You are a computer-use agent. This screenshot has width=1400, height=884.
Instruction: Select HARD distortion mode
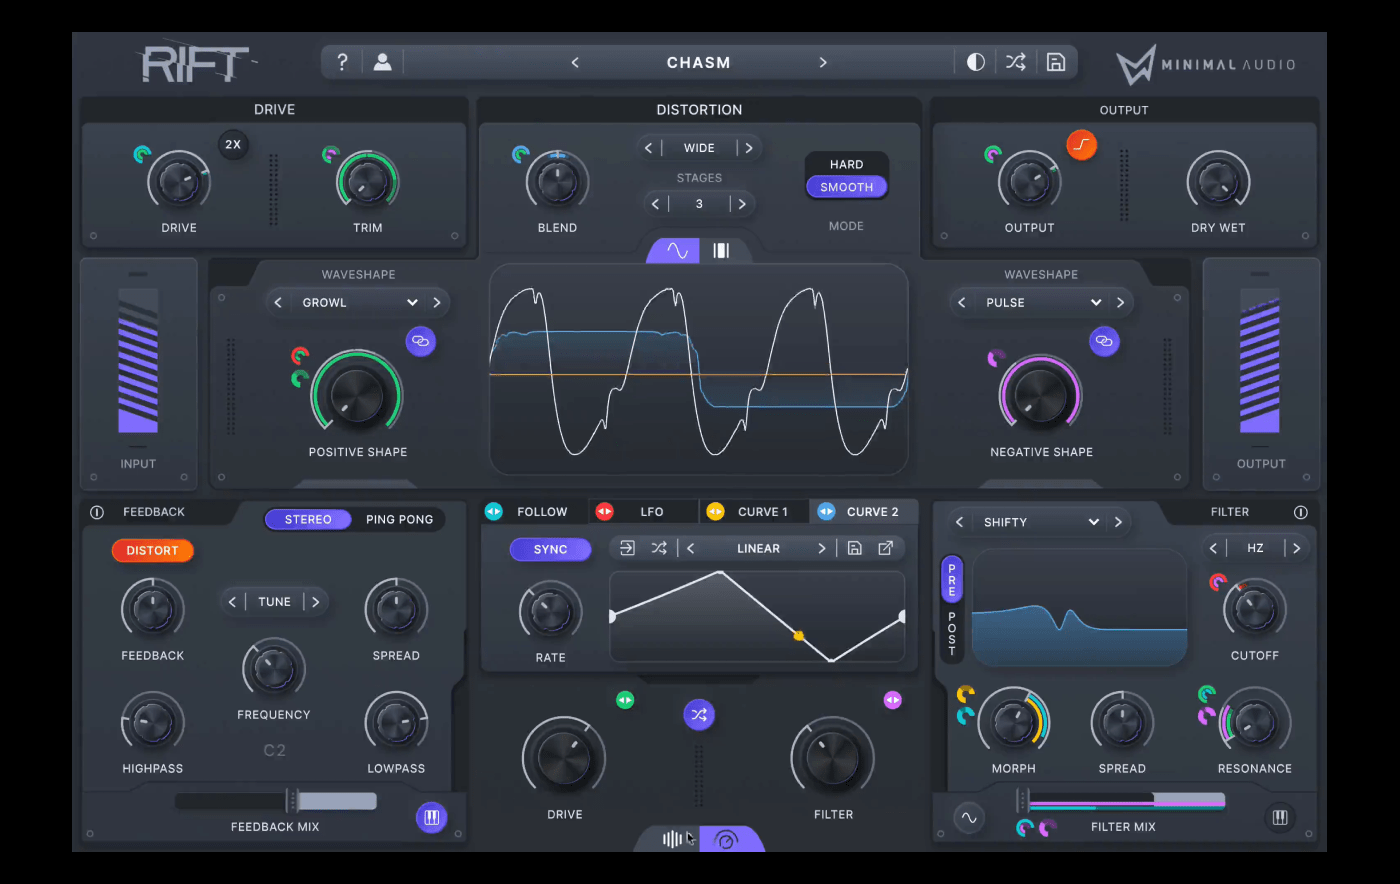pos(846,164)
